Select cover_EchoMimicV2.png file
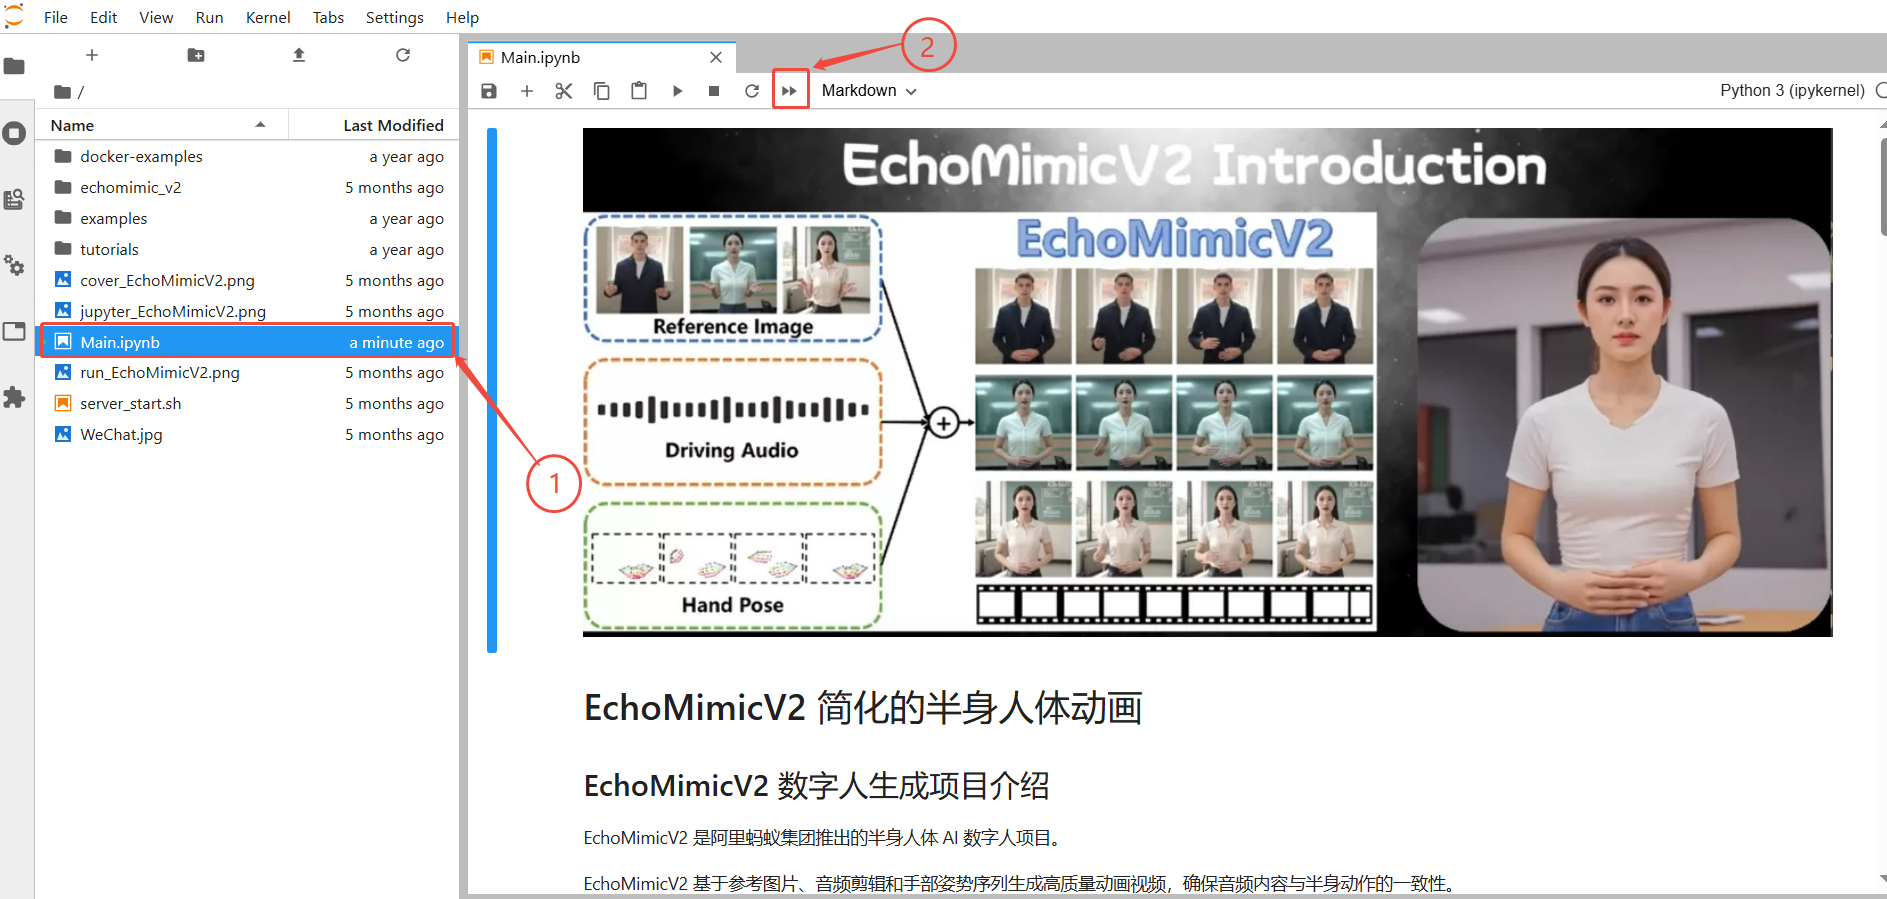 coord(248,281)
